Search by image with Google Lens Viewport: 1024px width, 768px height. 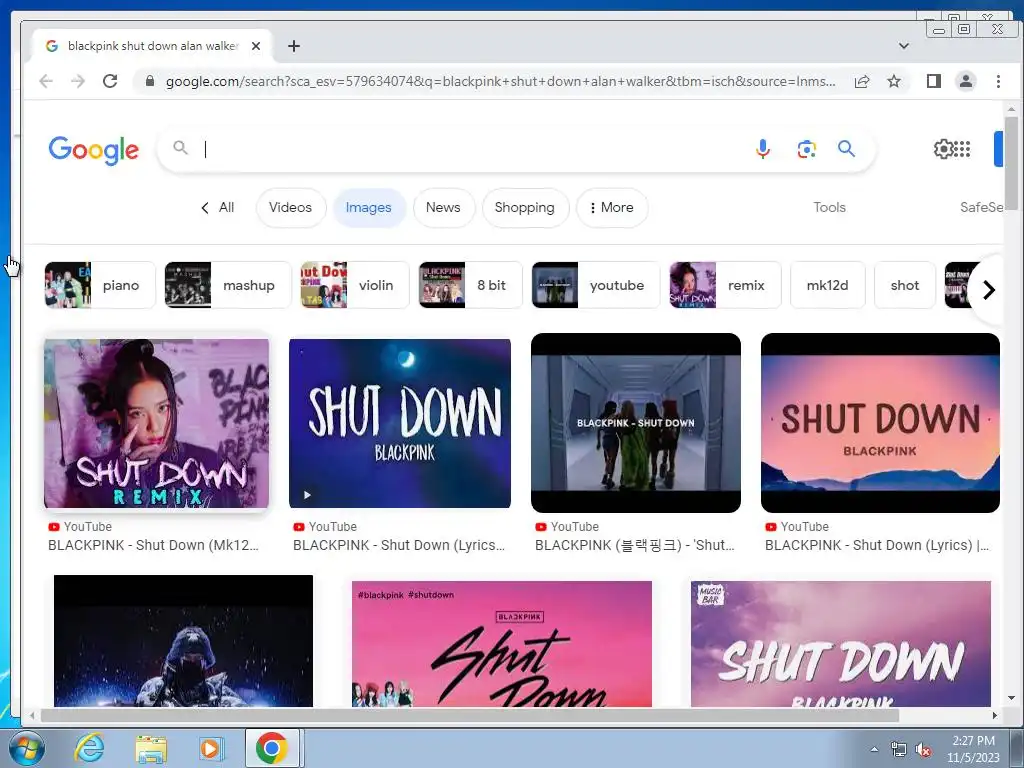coord(807,149)
